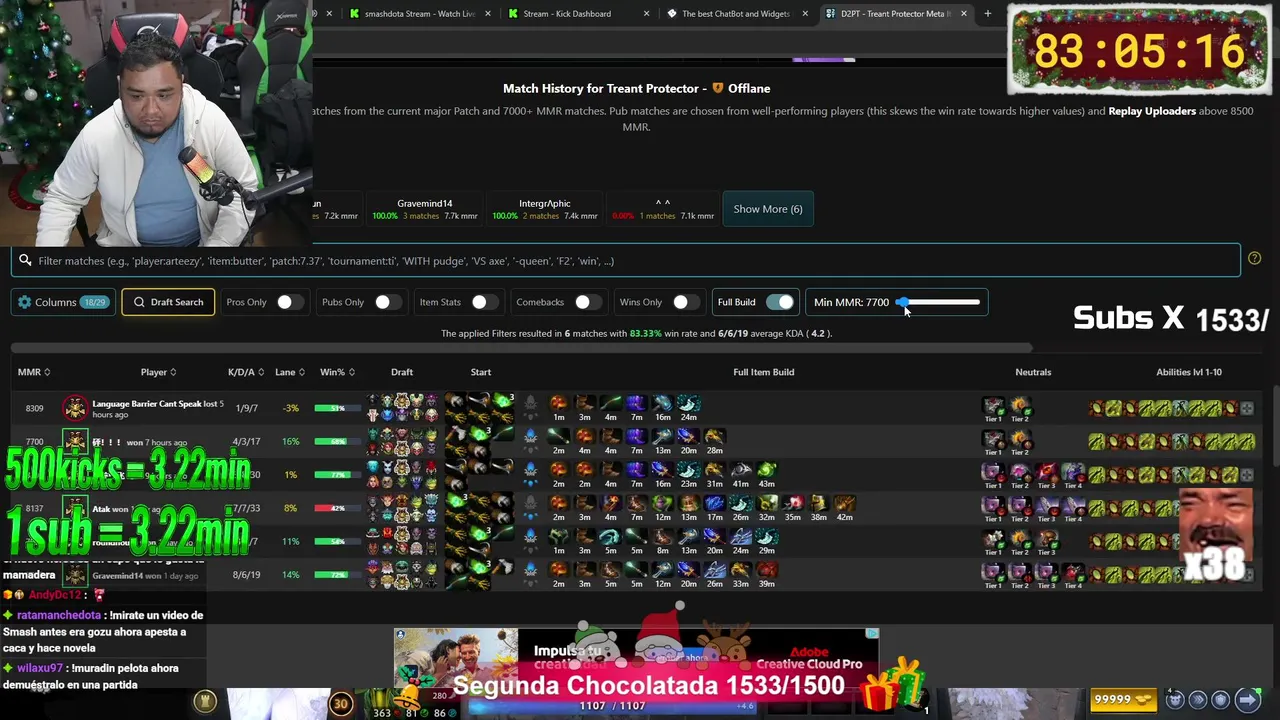
Task: Click the D2PT favicon on Treant Protector tab
Action: 830,14
